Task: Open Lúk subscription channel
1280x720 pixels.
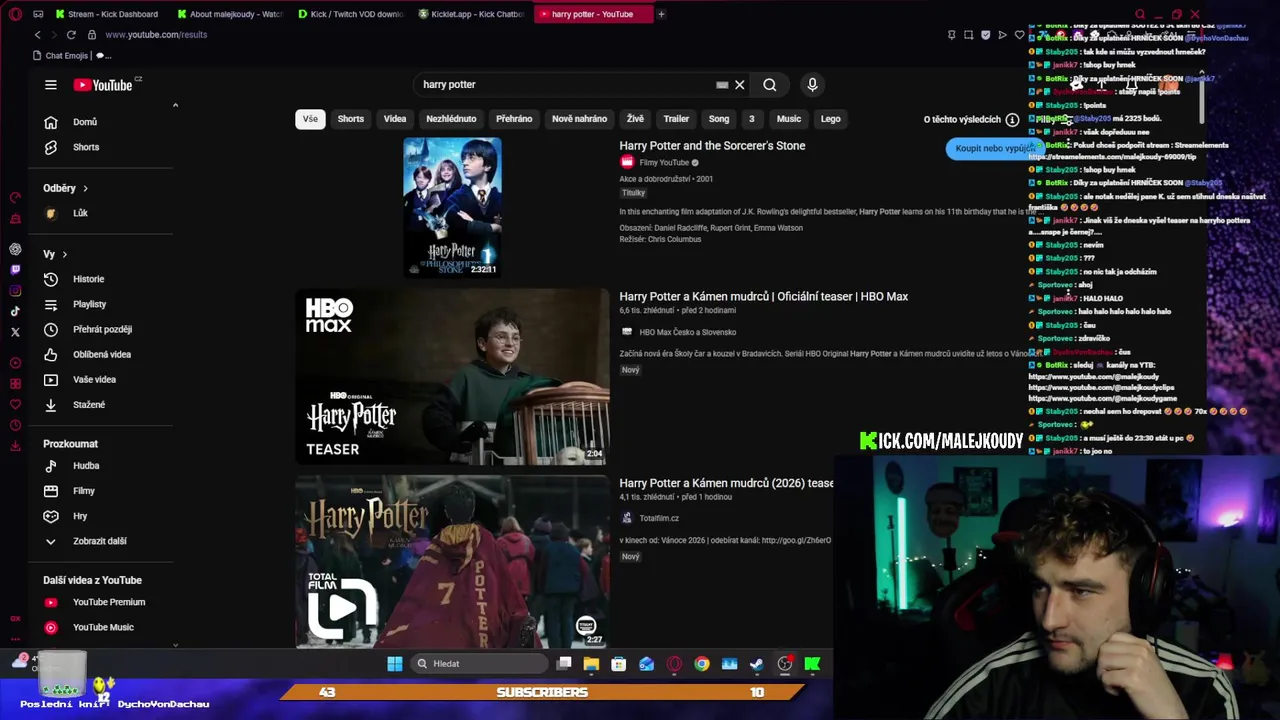Action: coord(80,213)
